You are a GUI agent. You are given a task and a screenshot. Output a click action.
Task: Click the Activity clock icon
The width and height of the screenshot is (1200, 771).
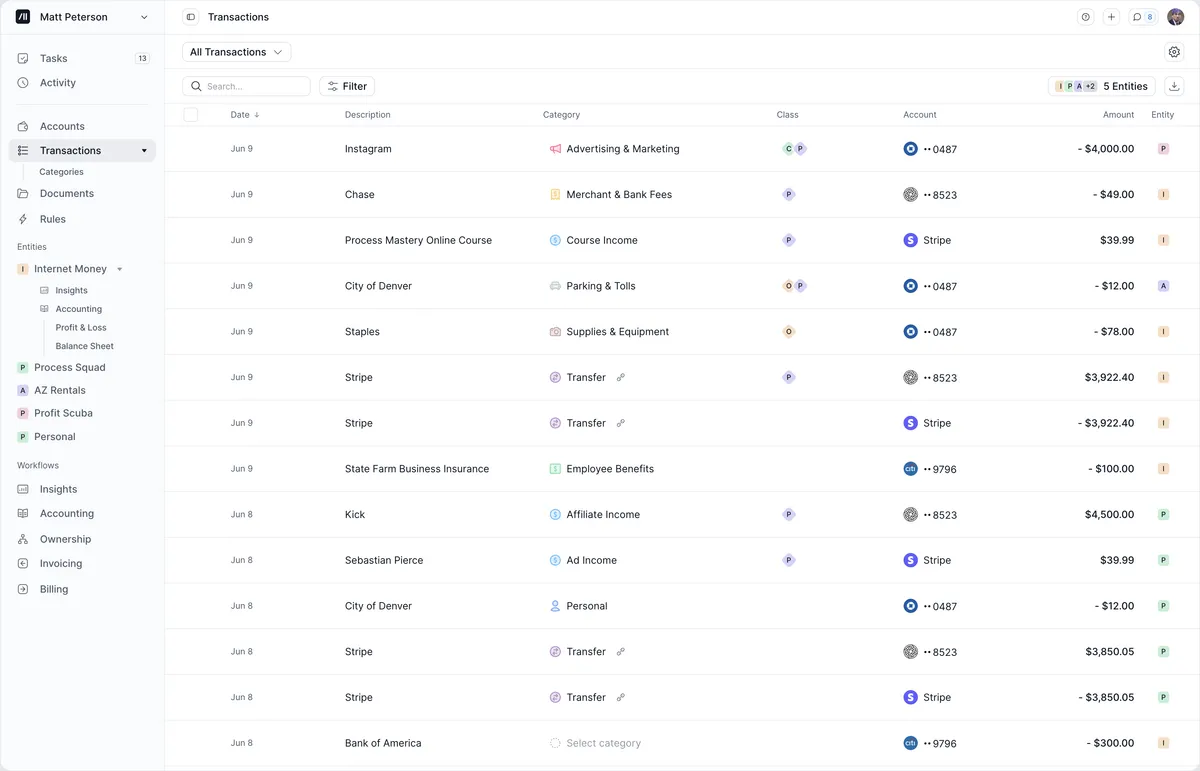[x=23, y=83]
